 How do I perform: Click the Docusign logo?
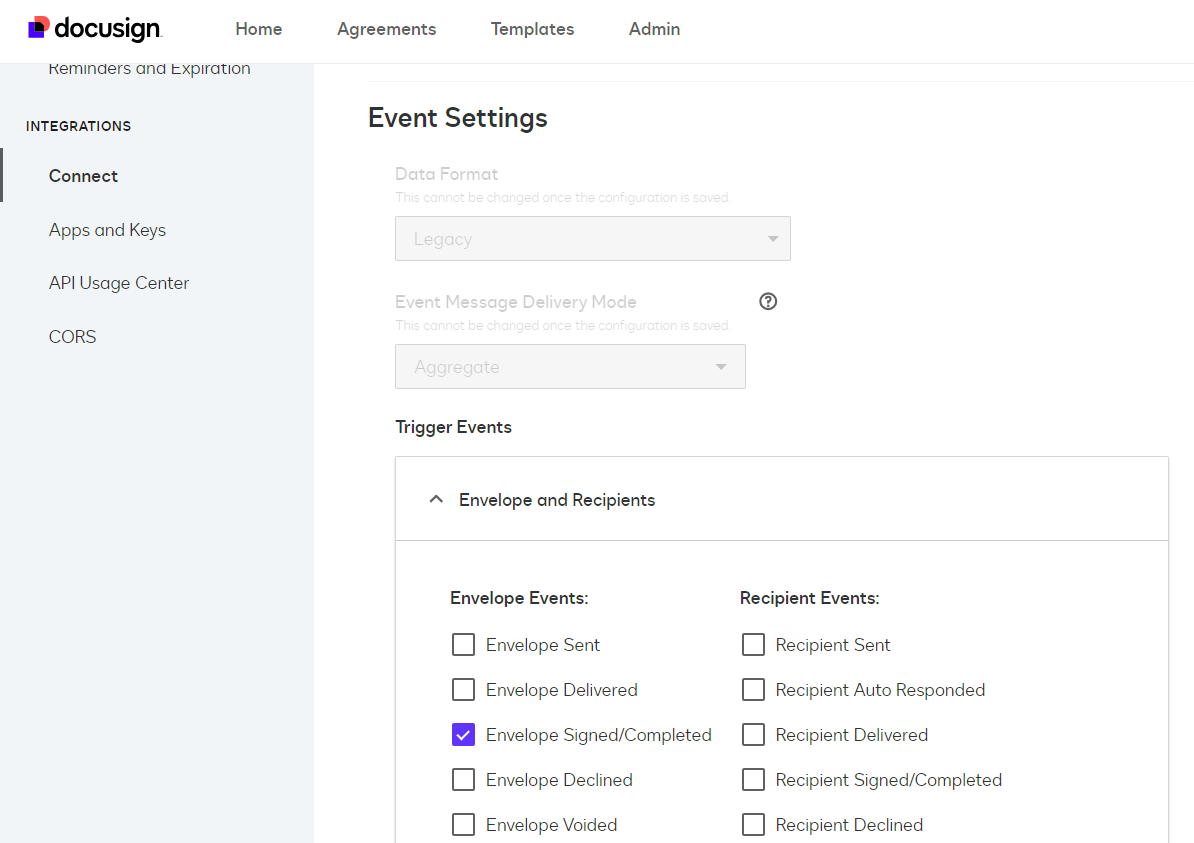point(94,29)
